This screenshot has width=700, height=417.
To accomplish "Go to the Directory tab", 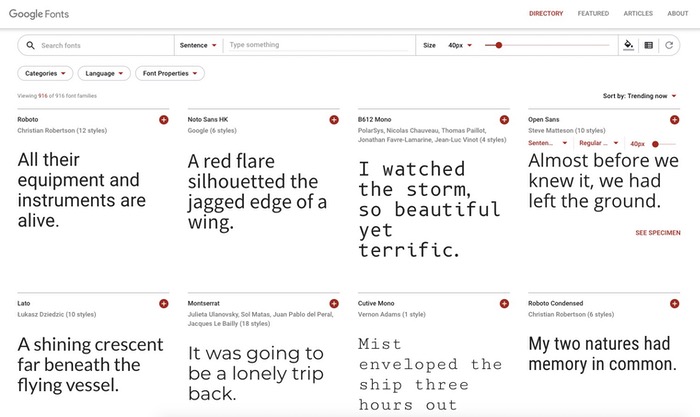I will tap(546, 13).
